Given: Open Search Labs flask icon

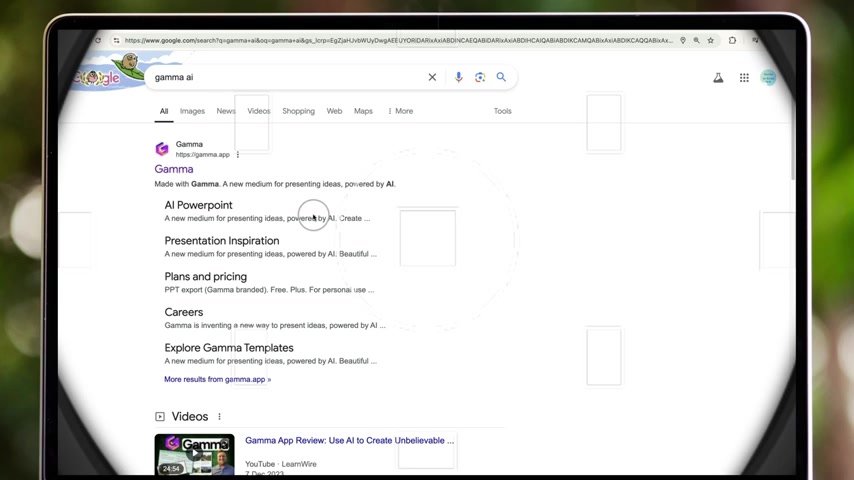Looking at the screenshot, I should (x=718, y=78).
